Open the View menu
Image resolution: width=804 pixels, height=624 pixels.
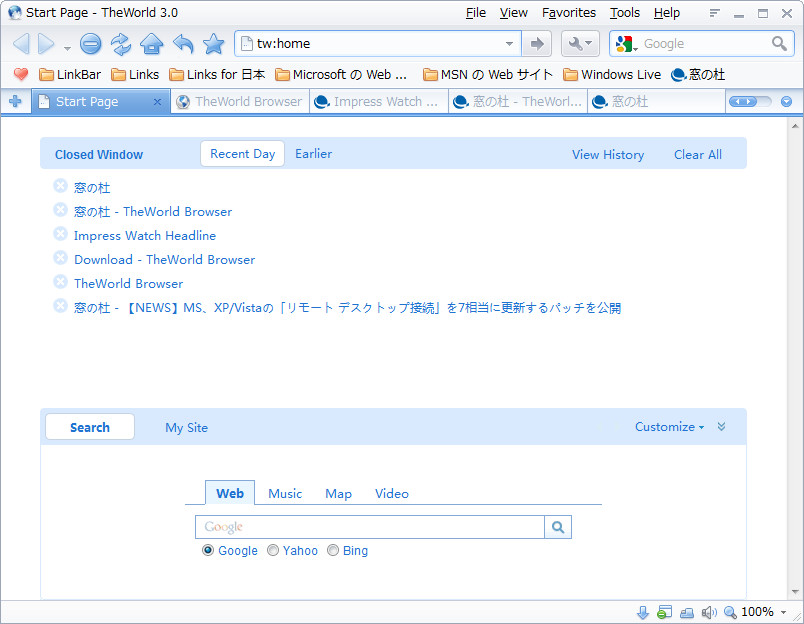pyautogui.click(x=514, y=13)
